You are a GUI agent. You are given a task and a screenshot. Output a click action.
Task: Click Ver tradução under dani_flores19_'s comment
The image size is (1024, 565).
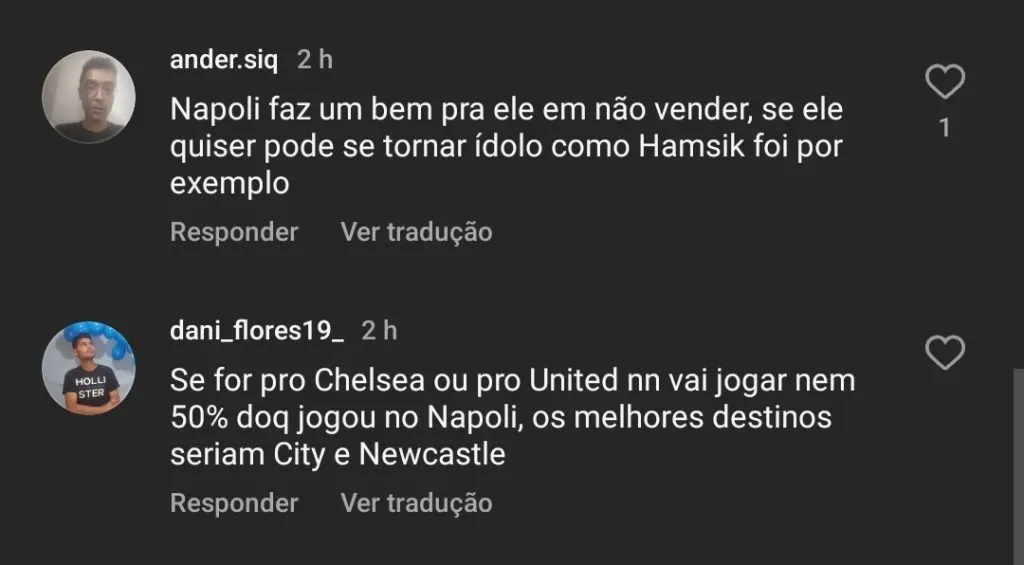[x=416, y=502]
